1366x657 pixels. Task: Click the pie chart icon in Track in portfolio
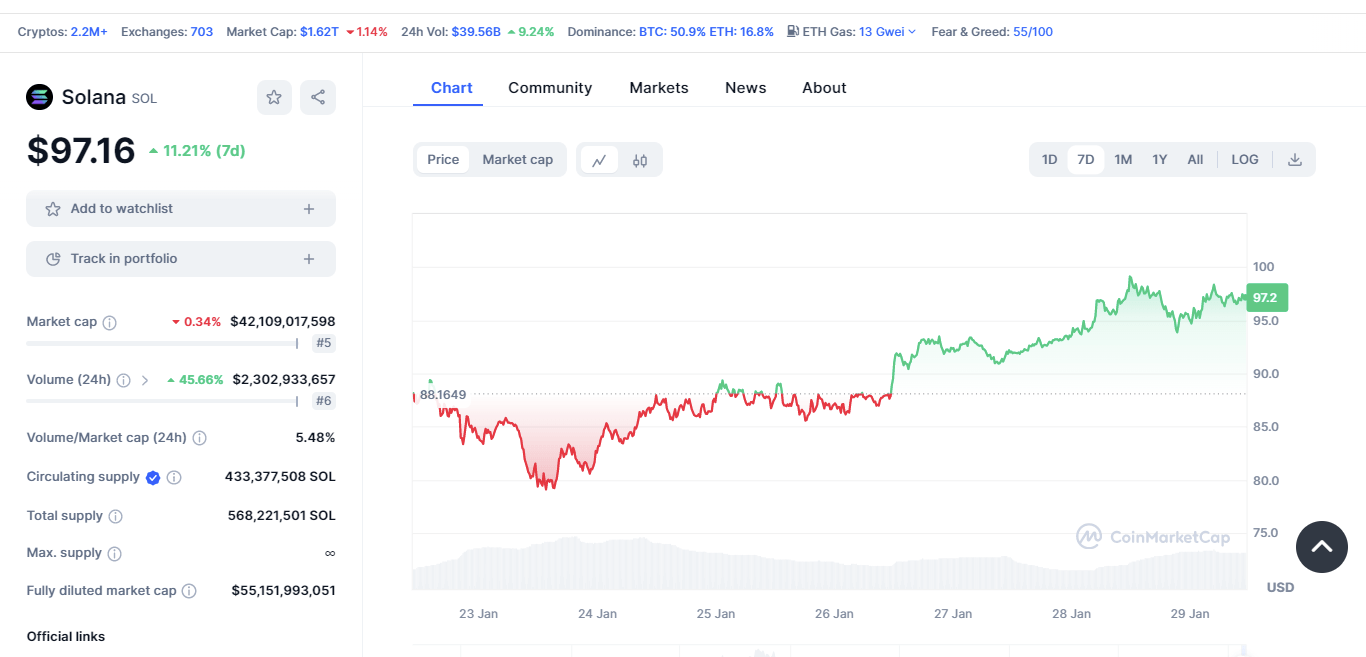click(x=53, y=259)
